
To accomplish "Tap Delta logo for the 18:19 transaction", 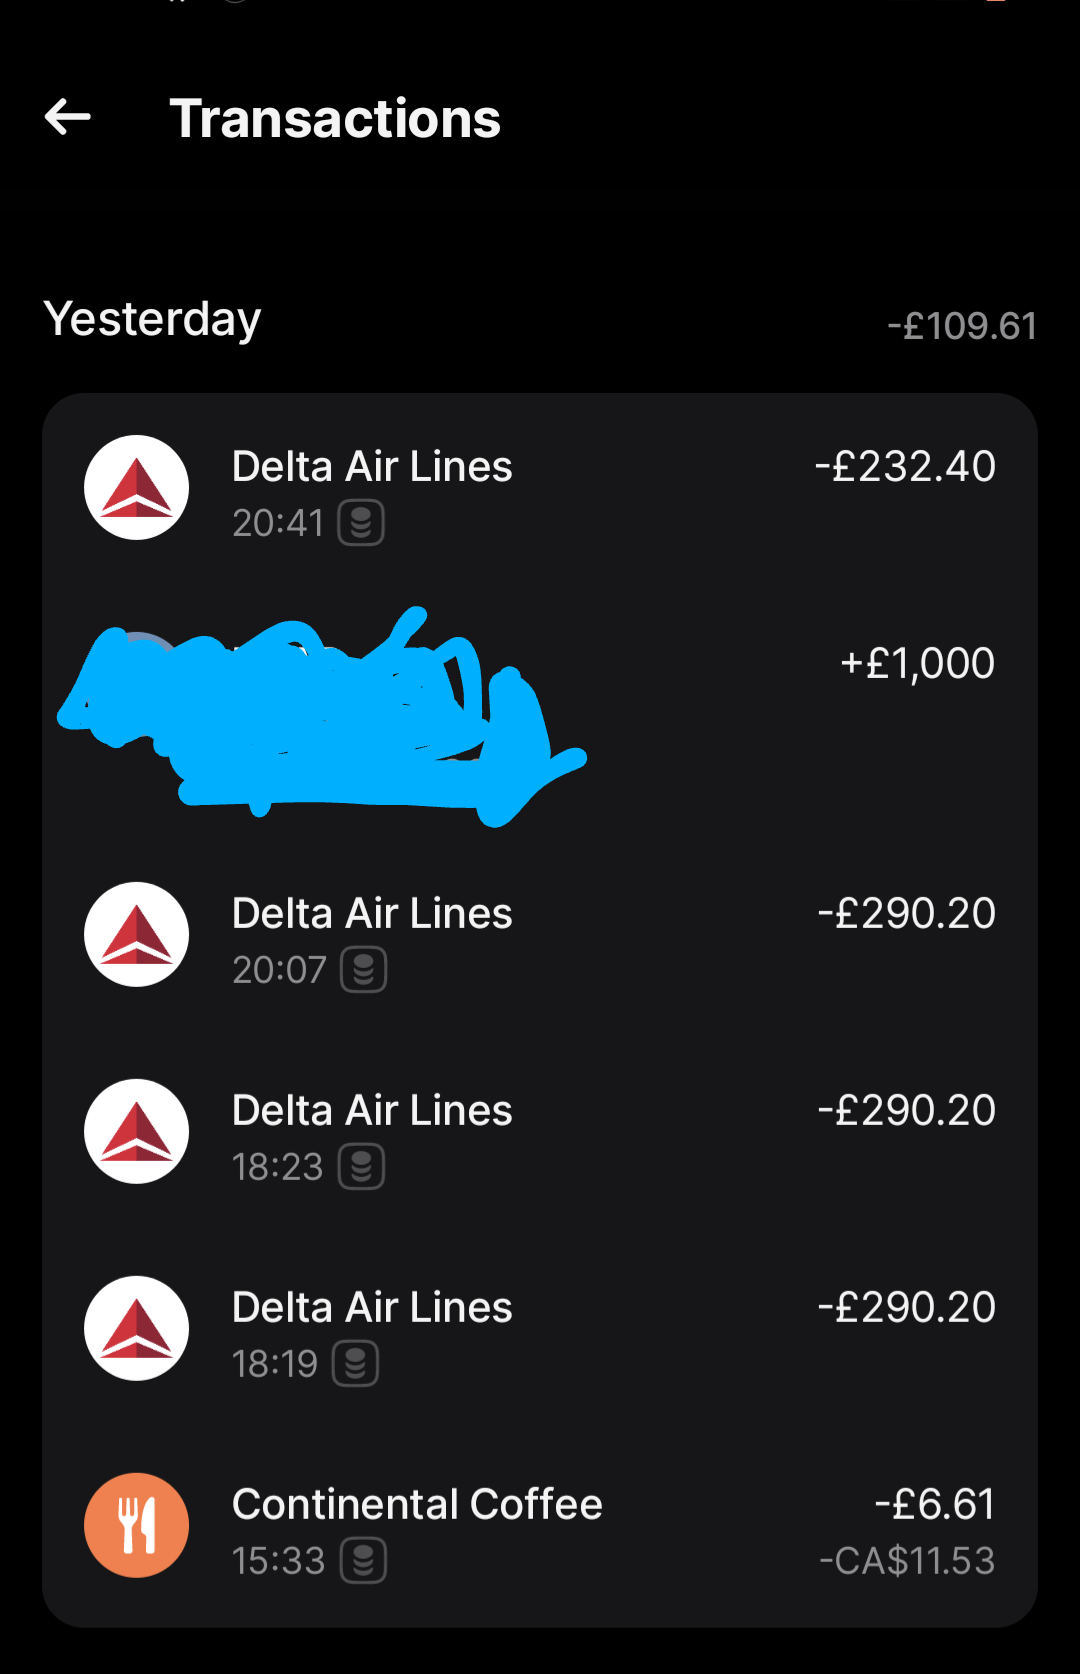I will click(x=136, y=1329).
